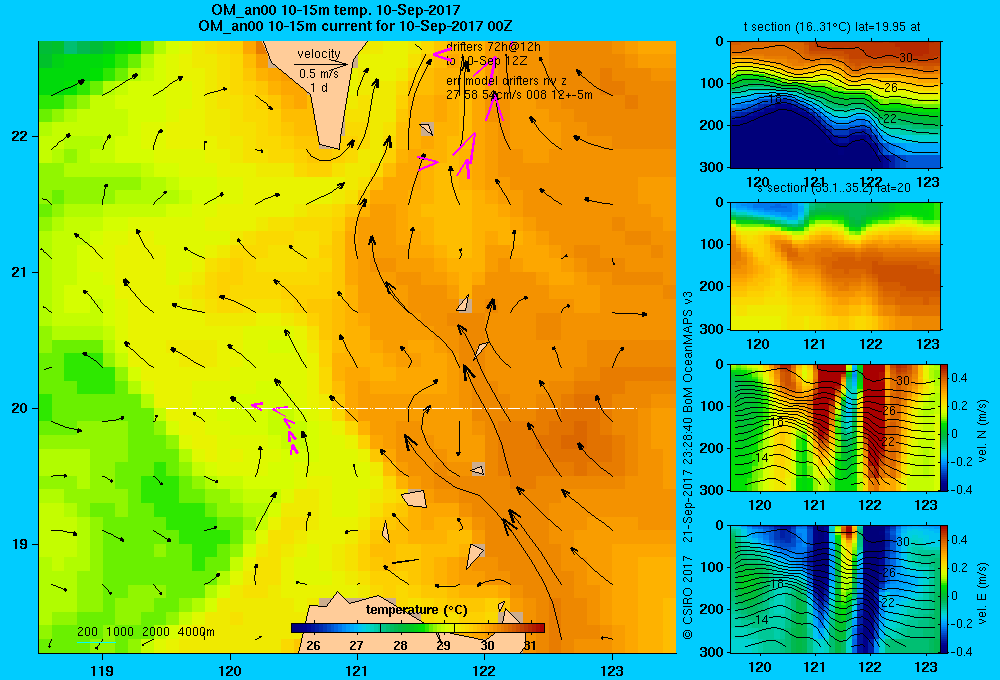Open the salinity section panel
This screenshot has height=680, width=1000.
click(x=835, y=266)
